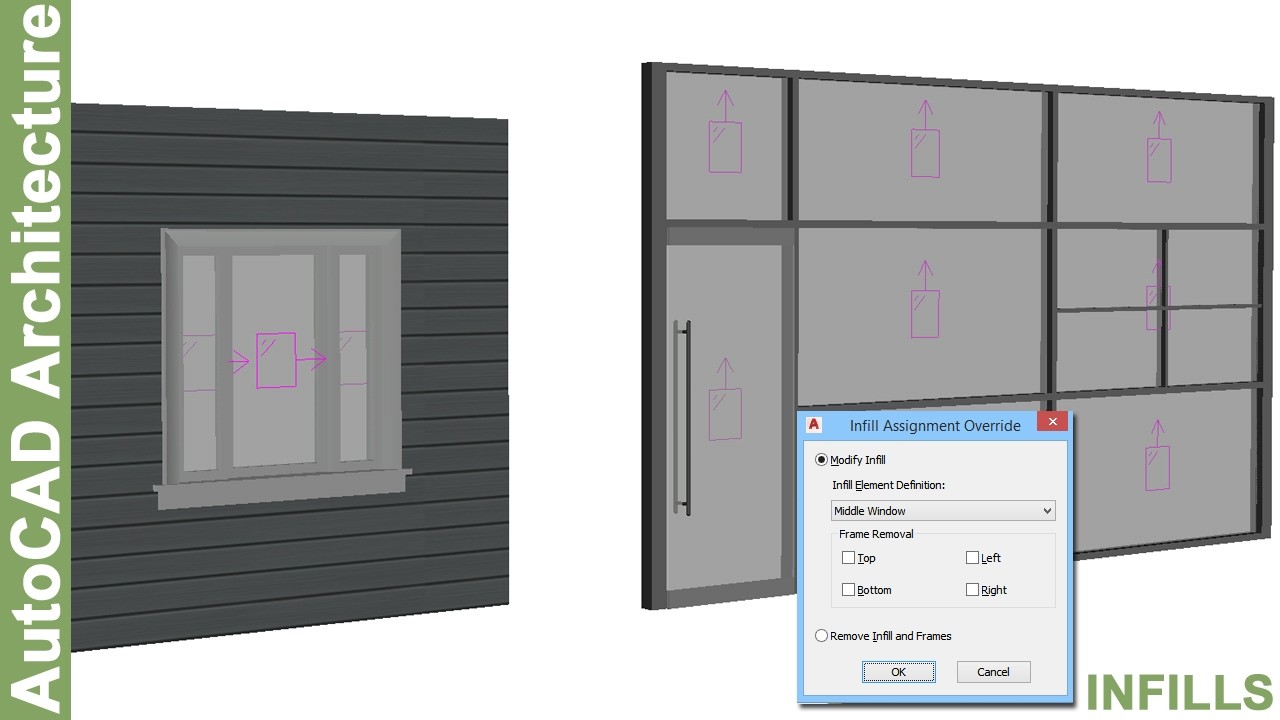Click the AutoCAD logo in dialog title

(814, 425)
